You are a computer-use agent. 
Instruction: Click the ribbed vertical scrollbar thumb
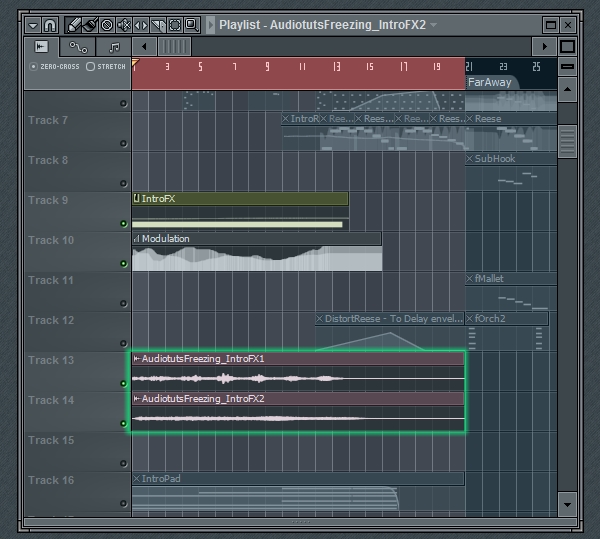567,142
